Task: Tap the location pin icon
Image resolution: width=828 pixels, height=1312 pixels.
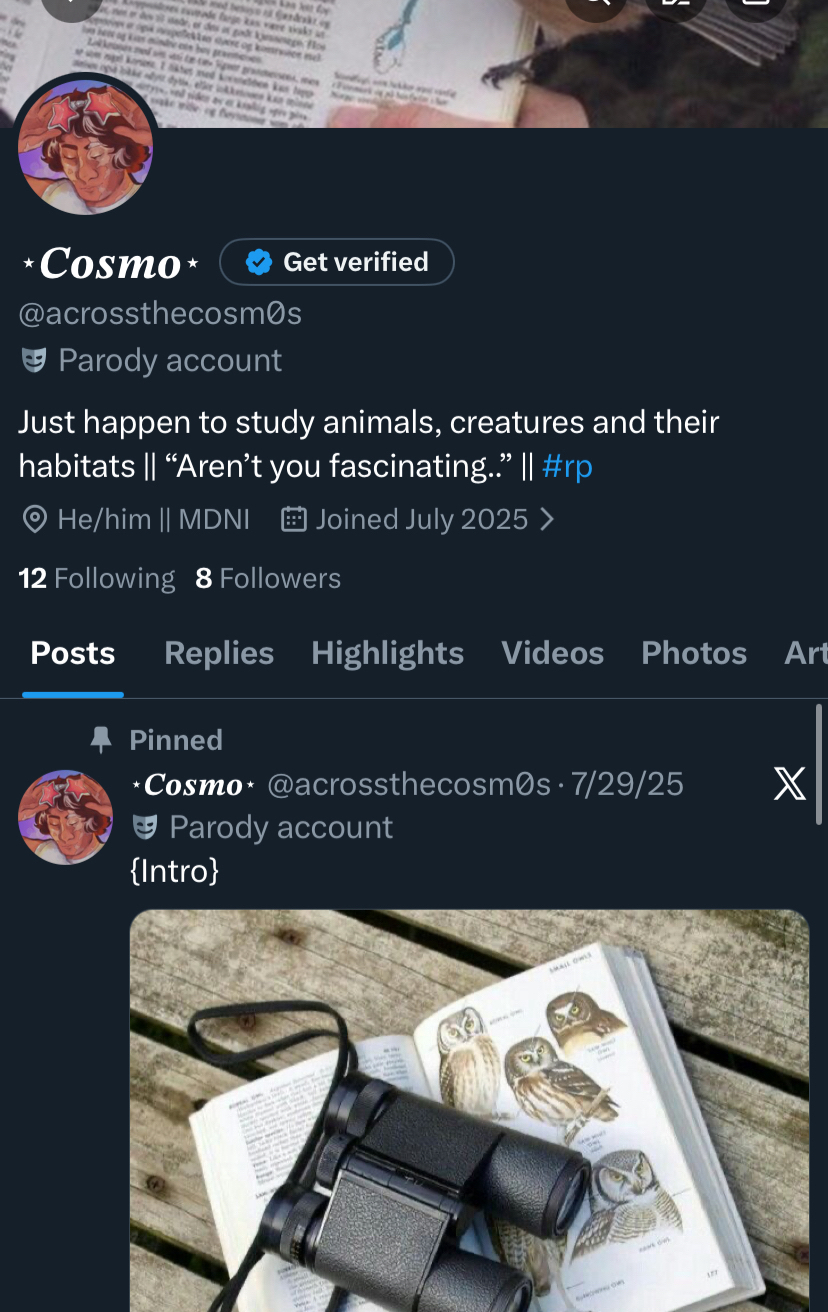Action: coord(35,519)
